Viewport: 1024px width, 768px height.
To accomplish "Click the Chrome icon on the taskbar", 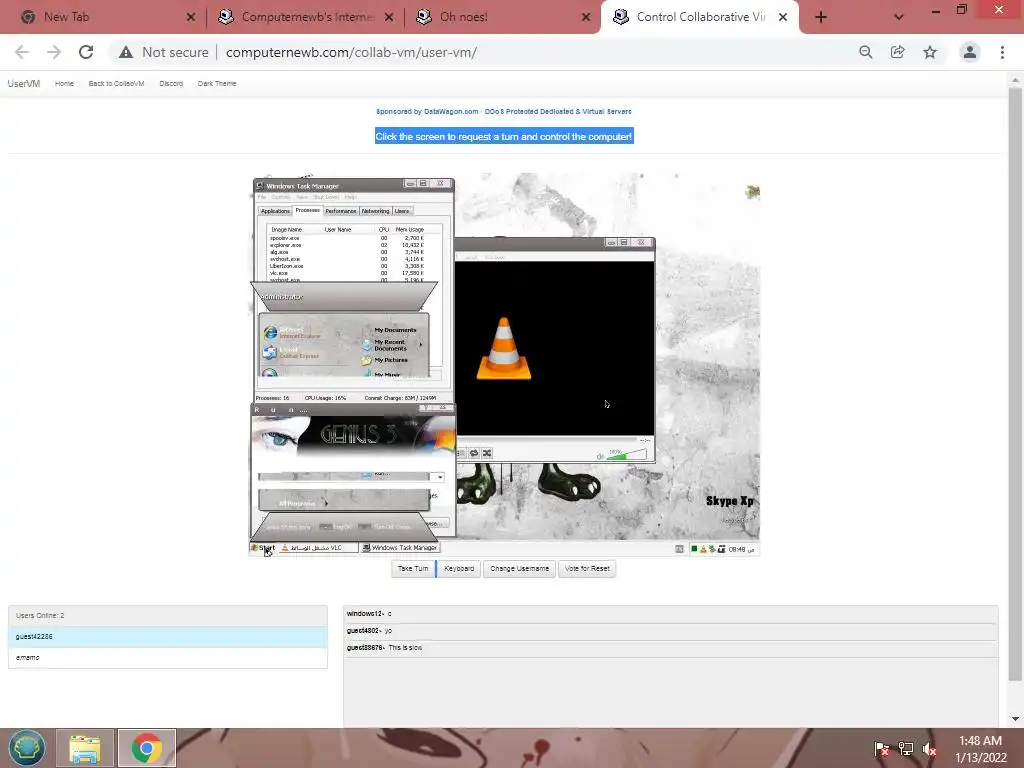I will click(147, 748).
